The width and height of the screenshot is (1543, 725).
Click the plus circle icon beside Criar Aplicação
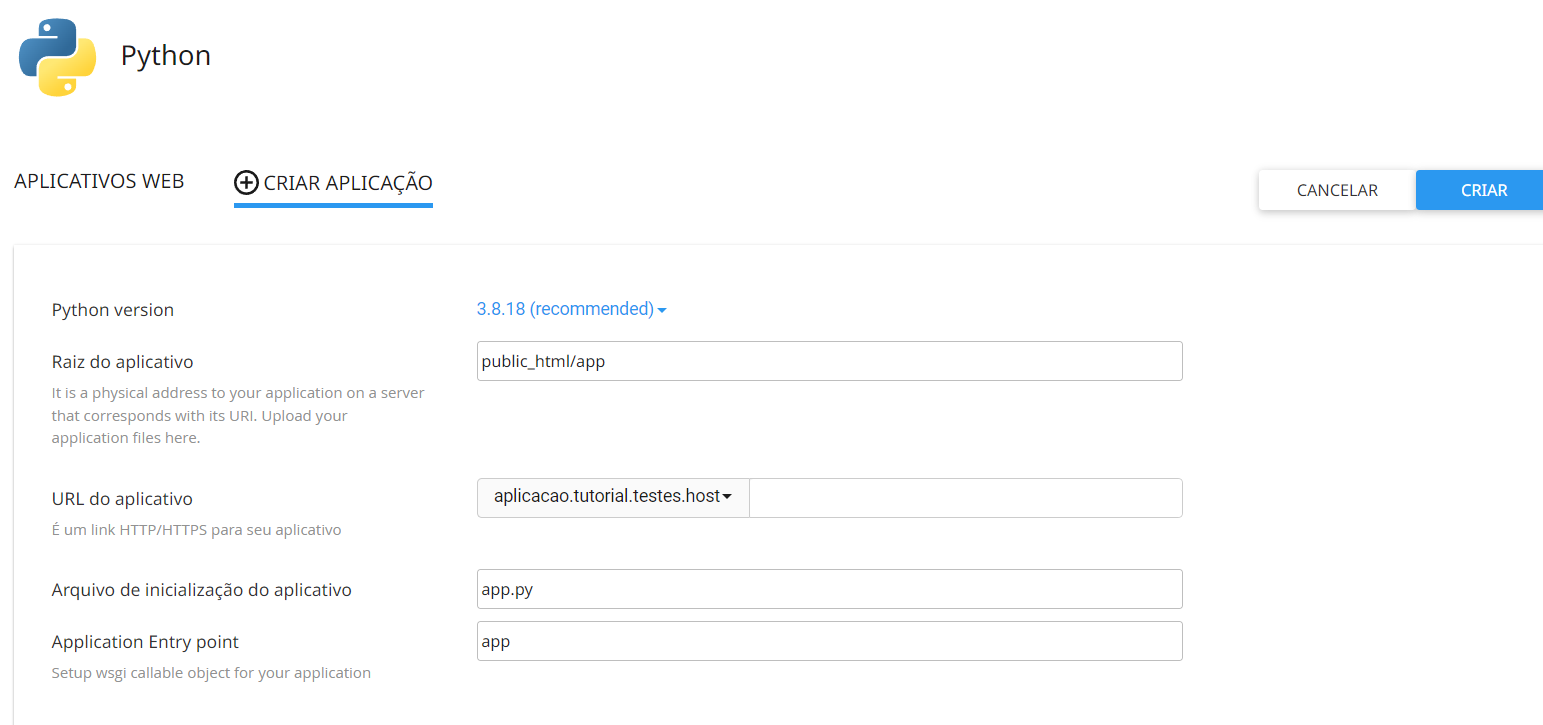point(246,183)
